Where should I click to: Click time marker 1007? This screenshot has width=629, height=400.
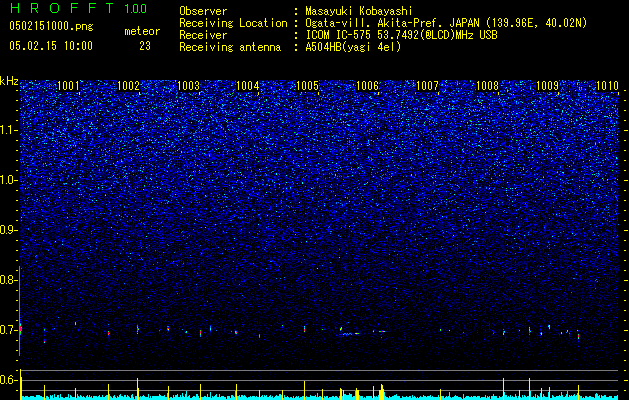(x=428, y=85)
